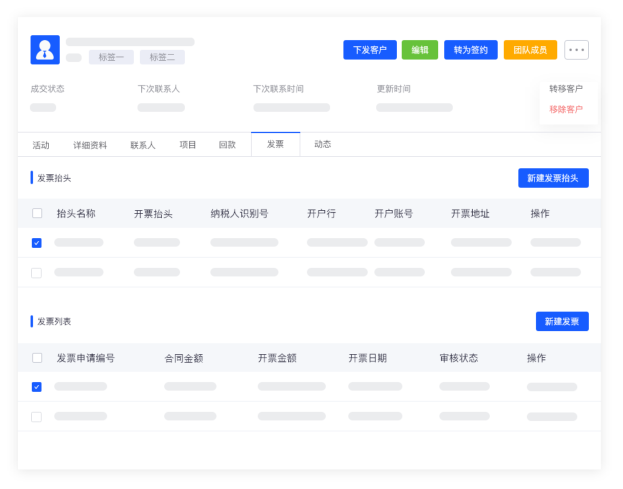Click the green 编辑 button
This screenshot has width=623, height=489.
[420, 50]
